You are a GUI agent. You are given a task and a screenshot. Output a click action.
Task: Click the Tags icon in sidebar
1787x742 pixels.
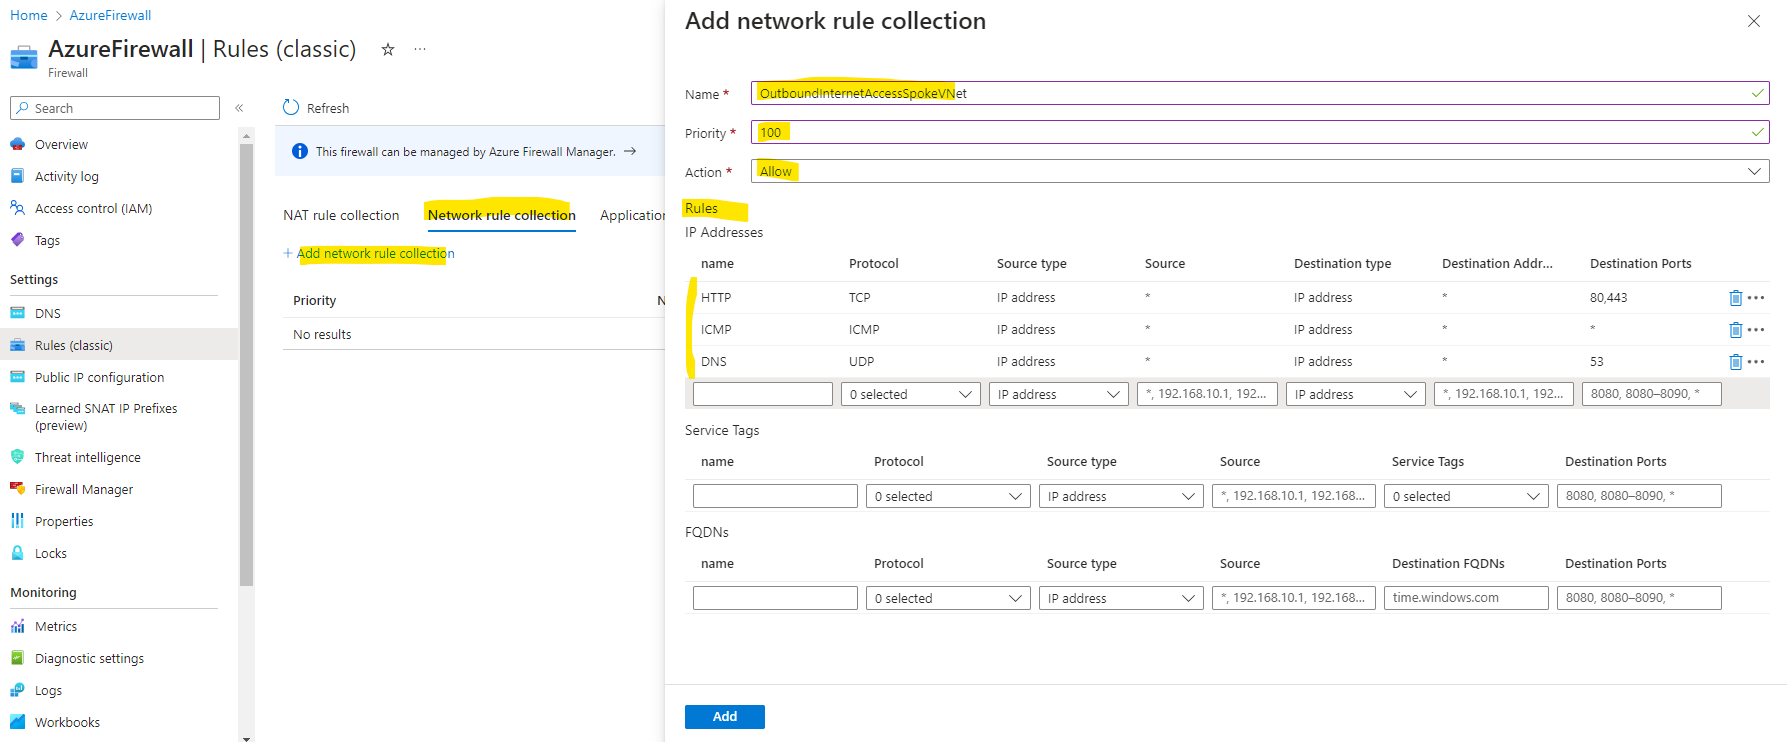[x=17, y=240]
